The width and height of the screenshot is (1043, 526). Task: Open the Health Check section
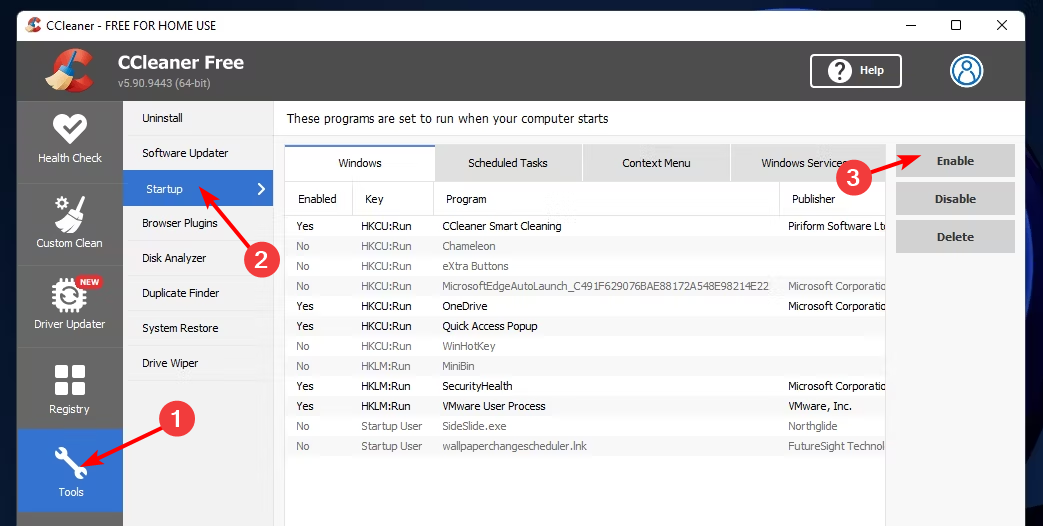pos(70,142)
